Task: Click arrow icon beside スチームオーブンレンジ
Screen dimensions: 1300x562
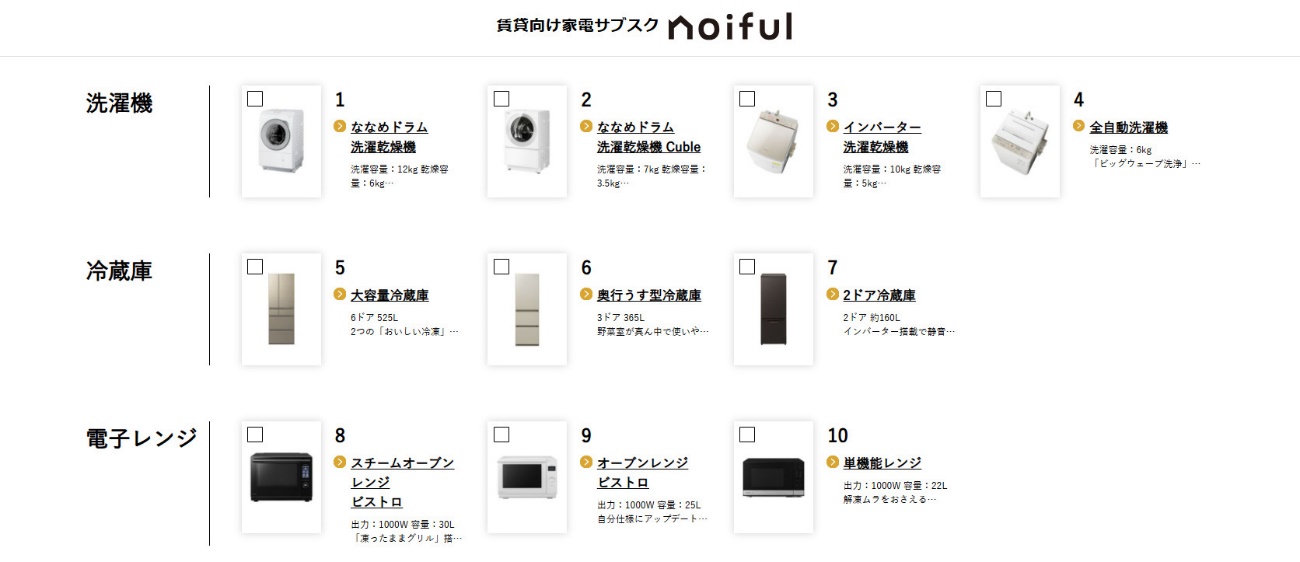Action: click(x=340, y=463)
